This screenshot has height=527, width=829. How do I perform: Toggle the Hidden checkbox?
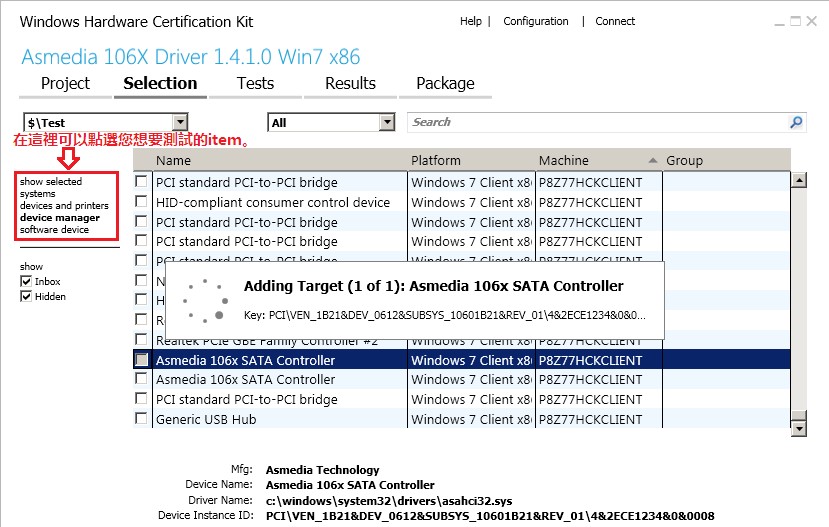[x=26, y=296]
